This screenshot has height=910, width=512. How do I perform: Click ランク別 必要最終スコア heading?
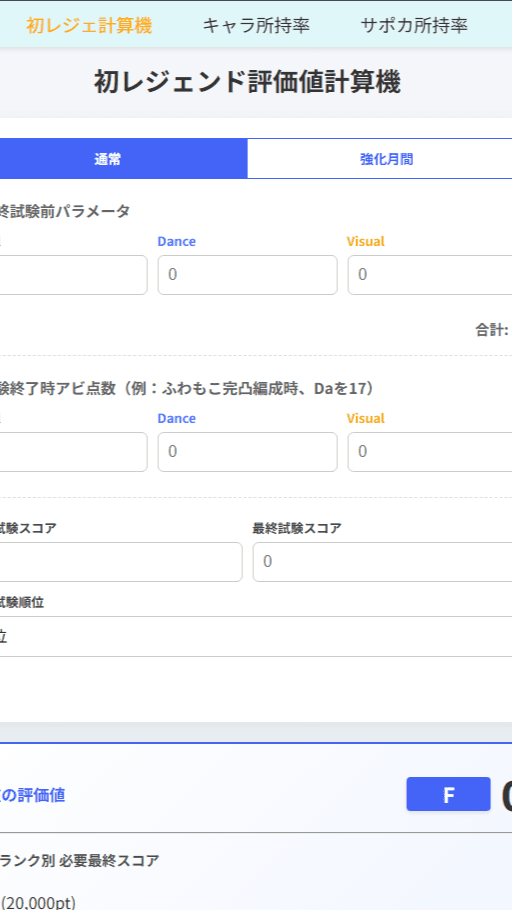click(x=80, y=861)
